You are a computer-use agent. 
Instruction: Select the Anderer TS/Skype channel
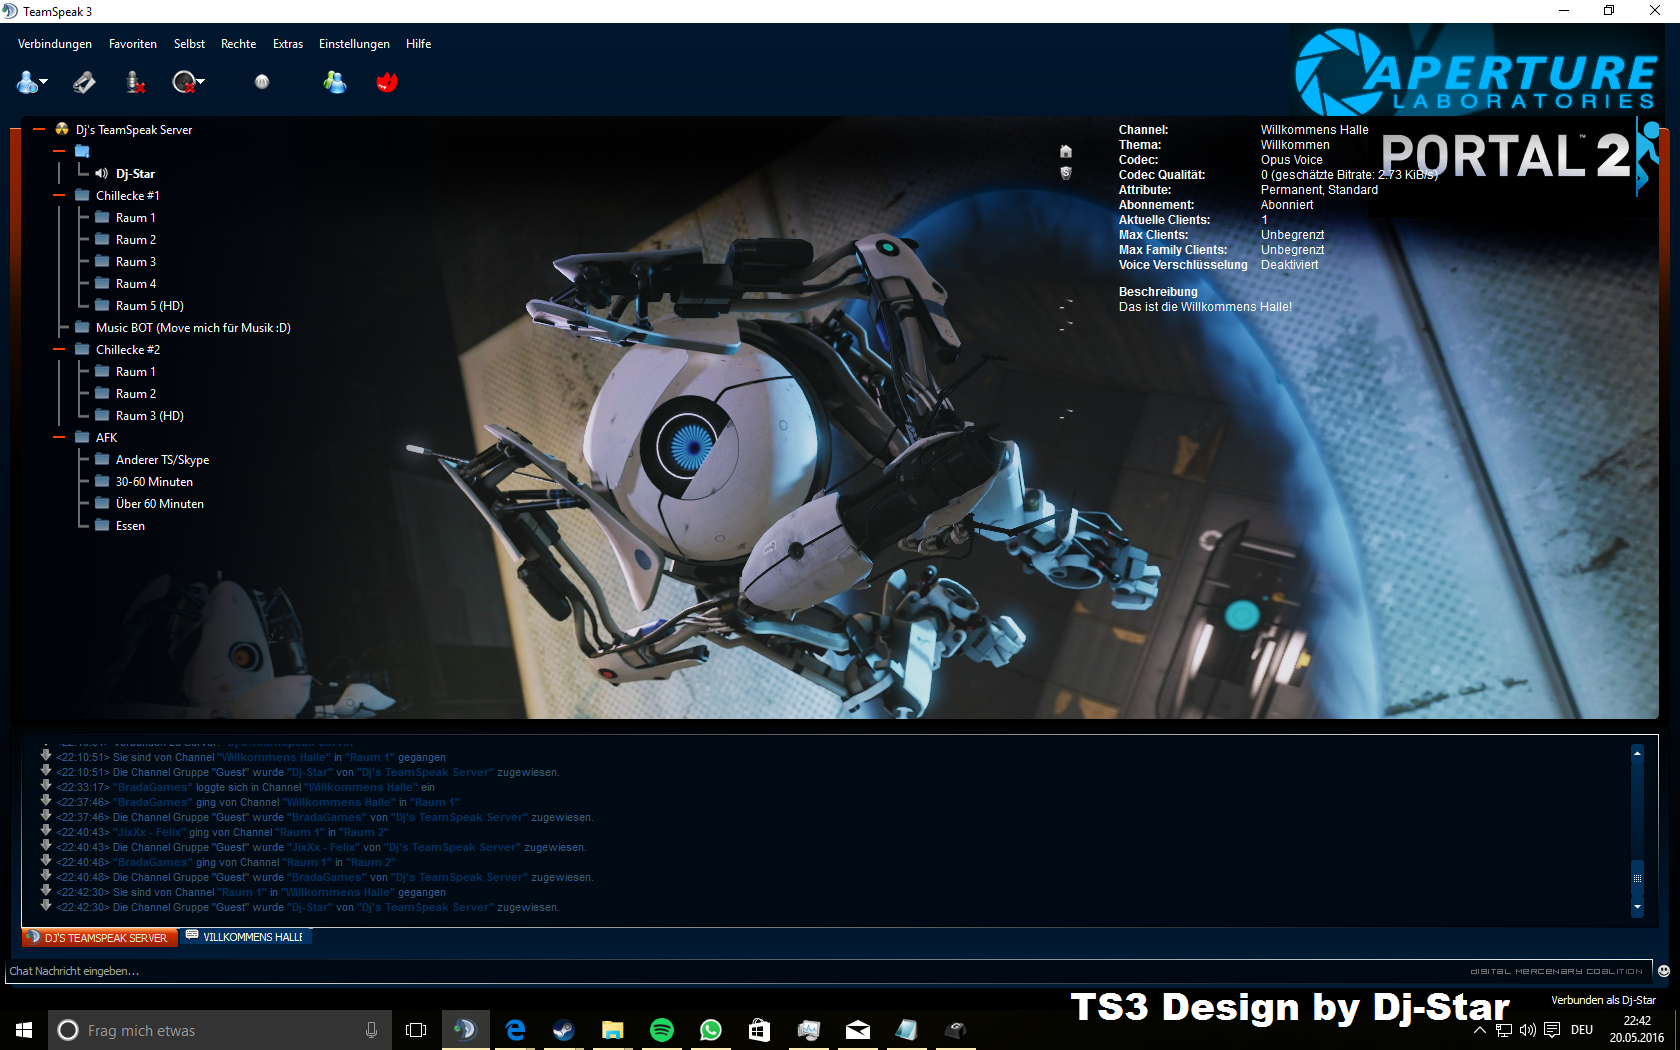point(162,459)
